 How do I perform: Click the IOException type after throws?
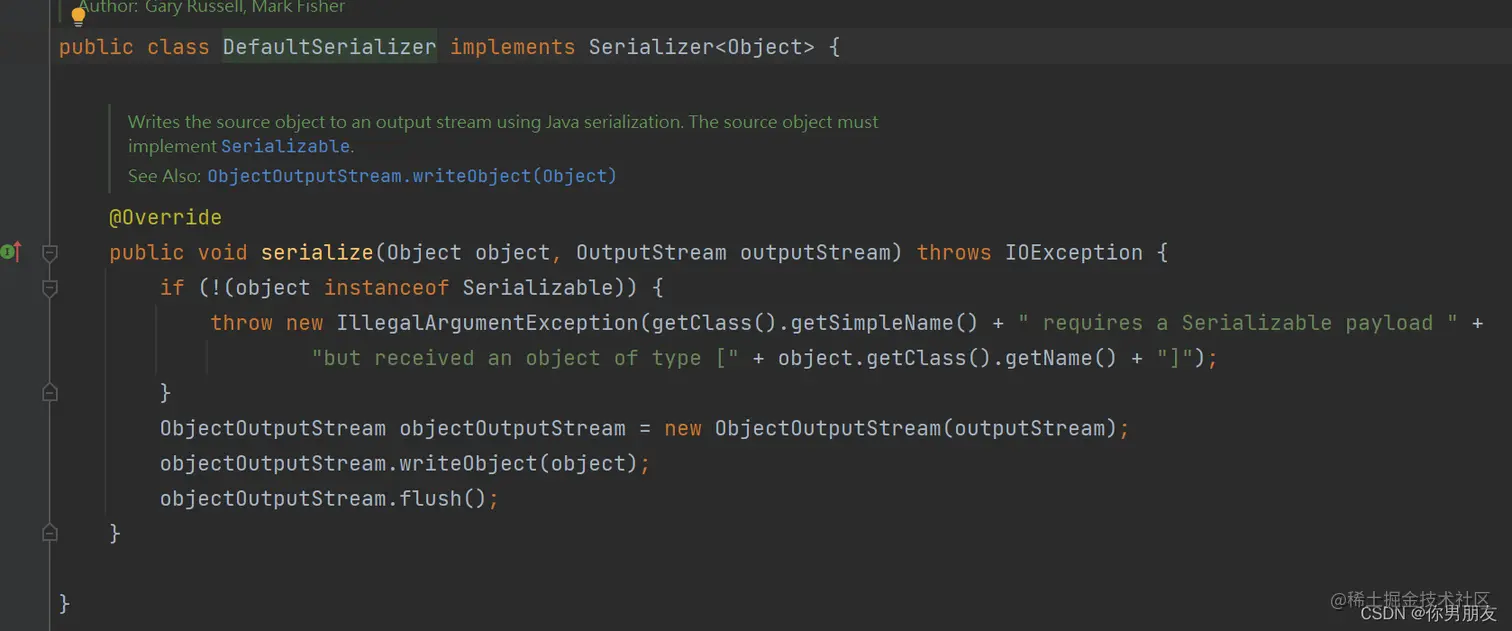tap(1074, 252)
